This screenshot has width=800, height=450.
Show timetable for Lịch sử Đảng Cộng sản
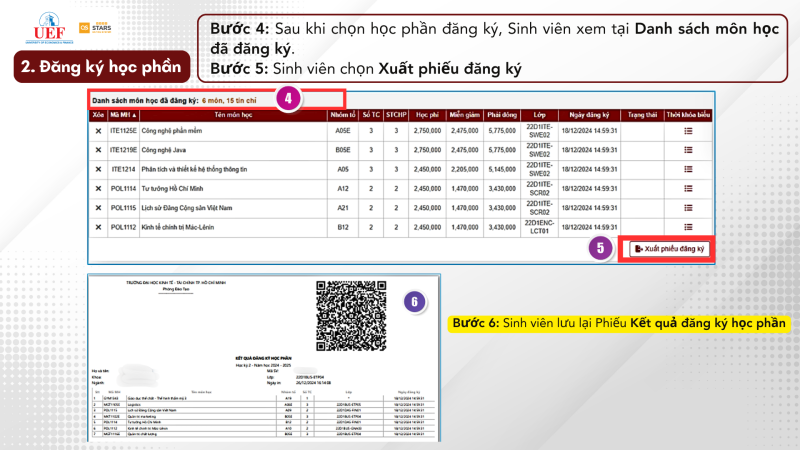[688, 207]
